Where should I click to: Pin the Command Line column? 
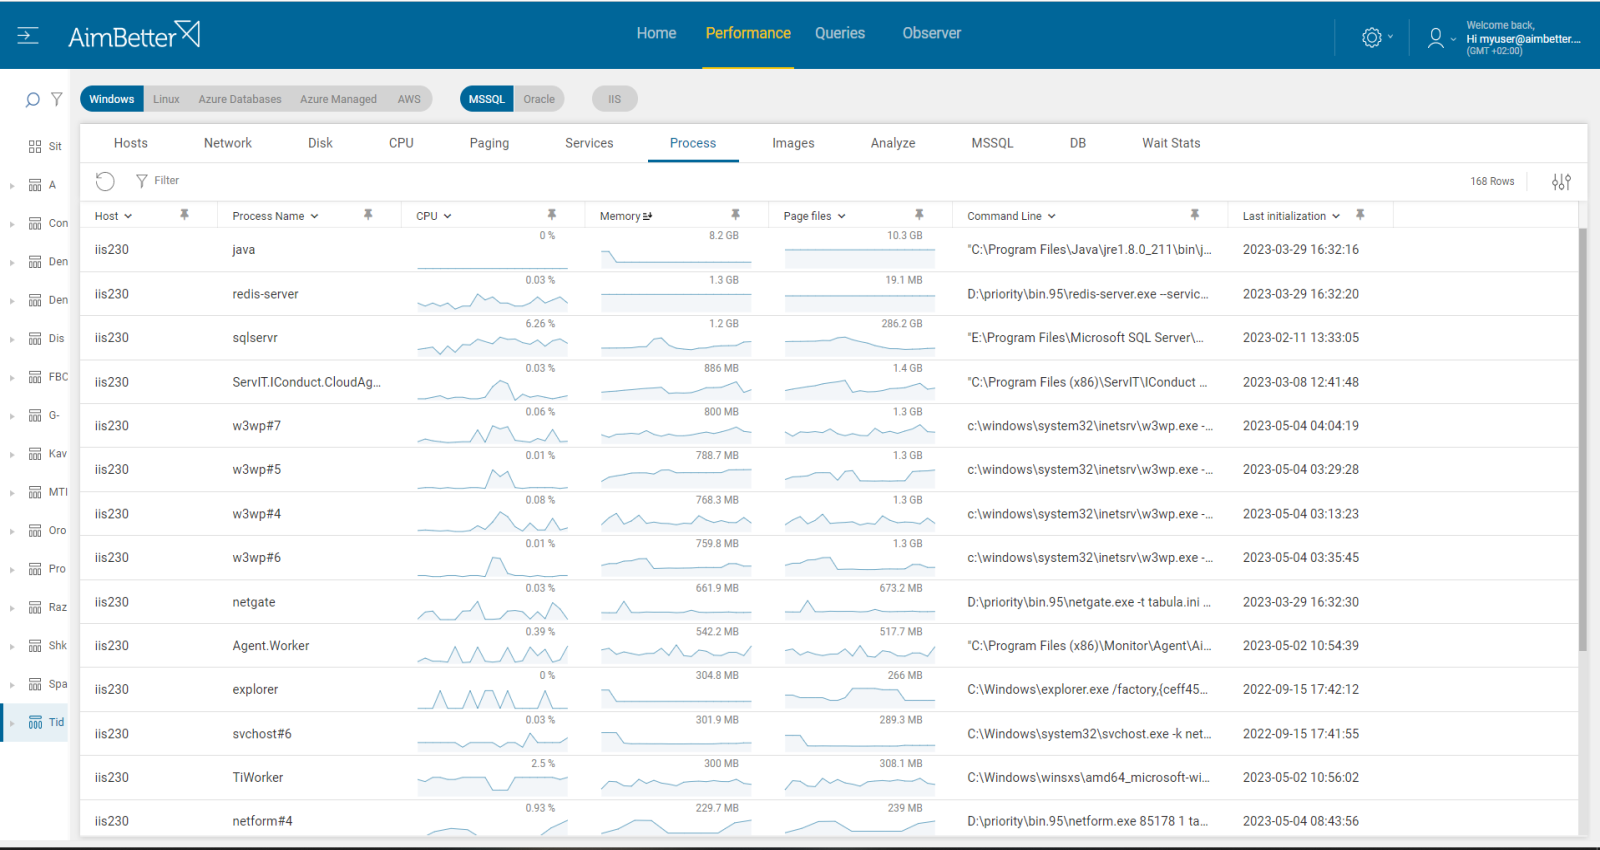point(1194,215)
